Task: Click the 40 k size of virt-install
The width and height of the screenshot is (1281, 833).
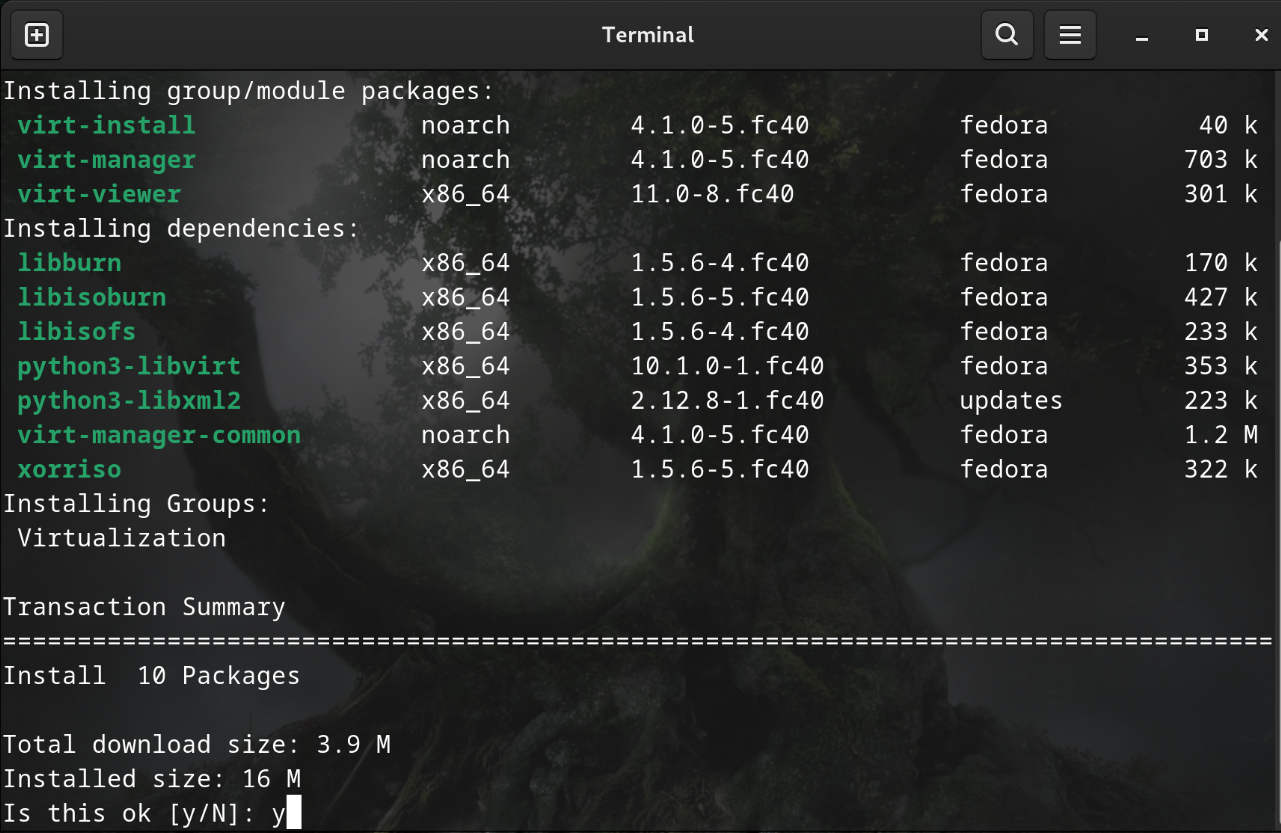Action: click(1228, 125)
